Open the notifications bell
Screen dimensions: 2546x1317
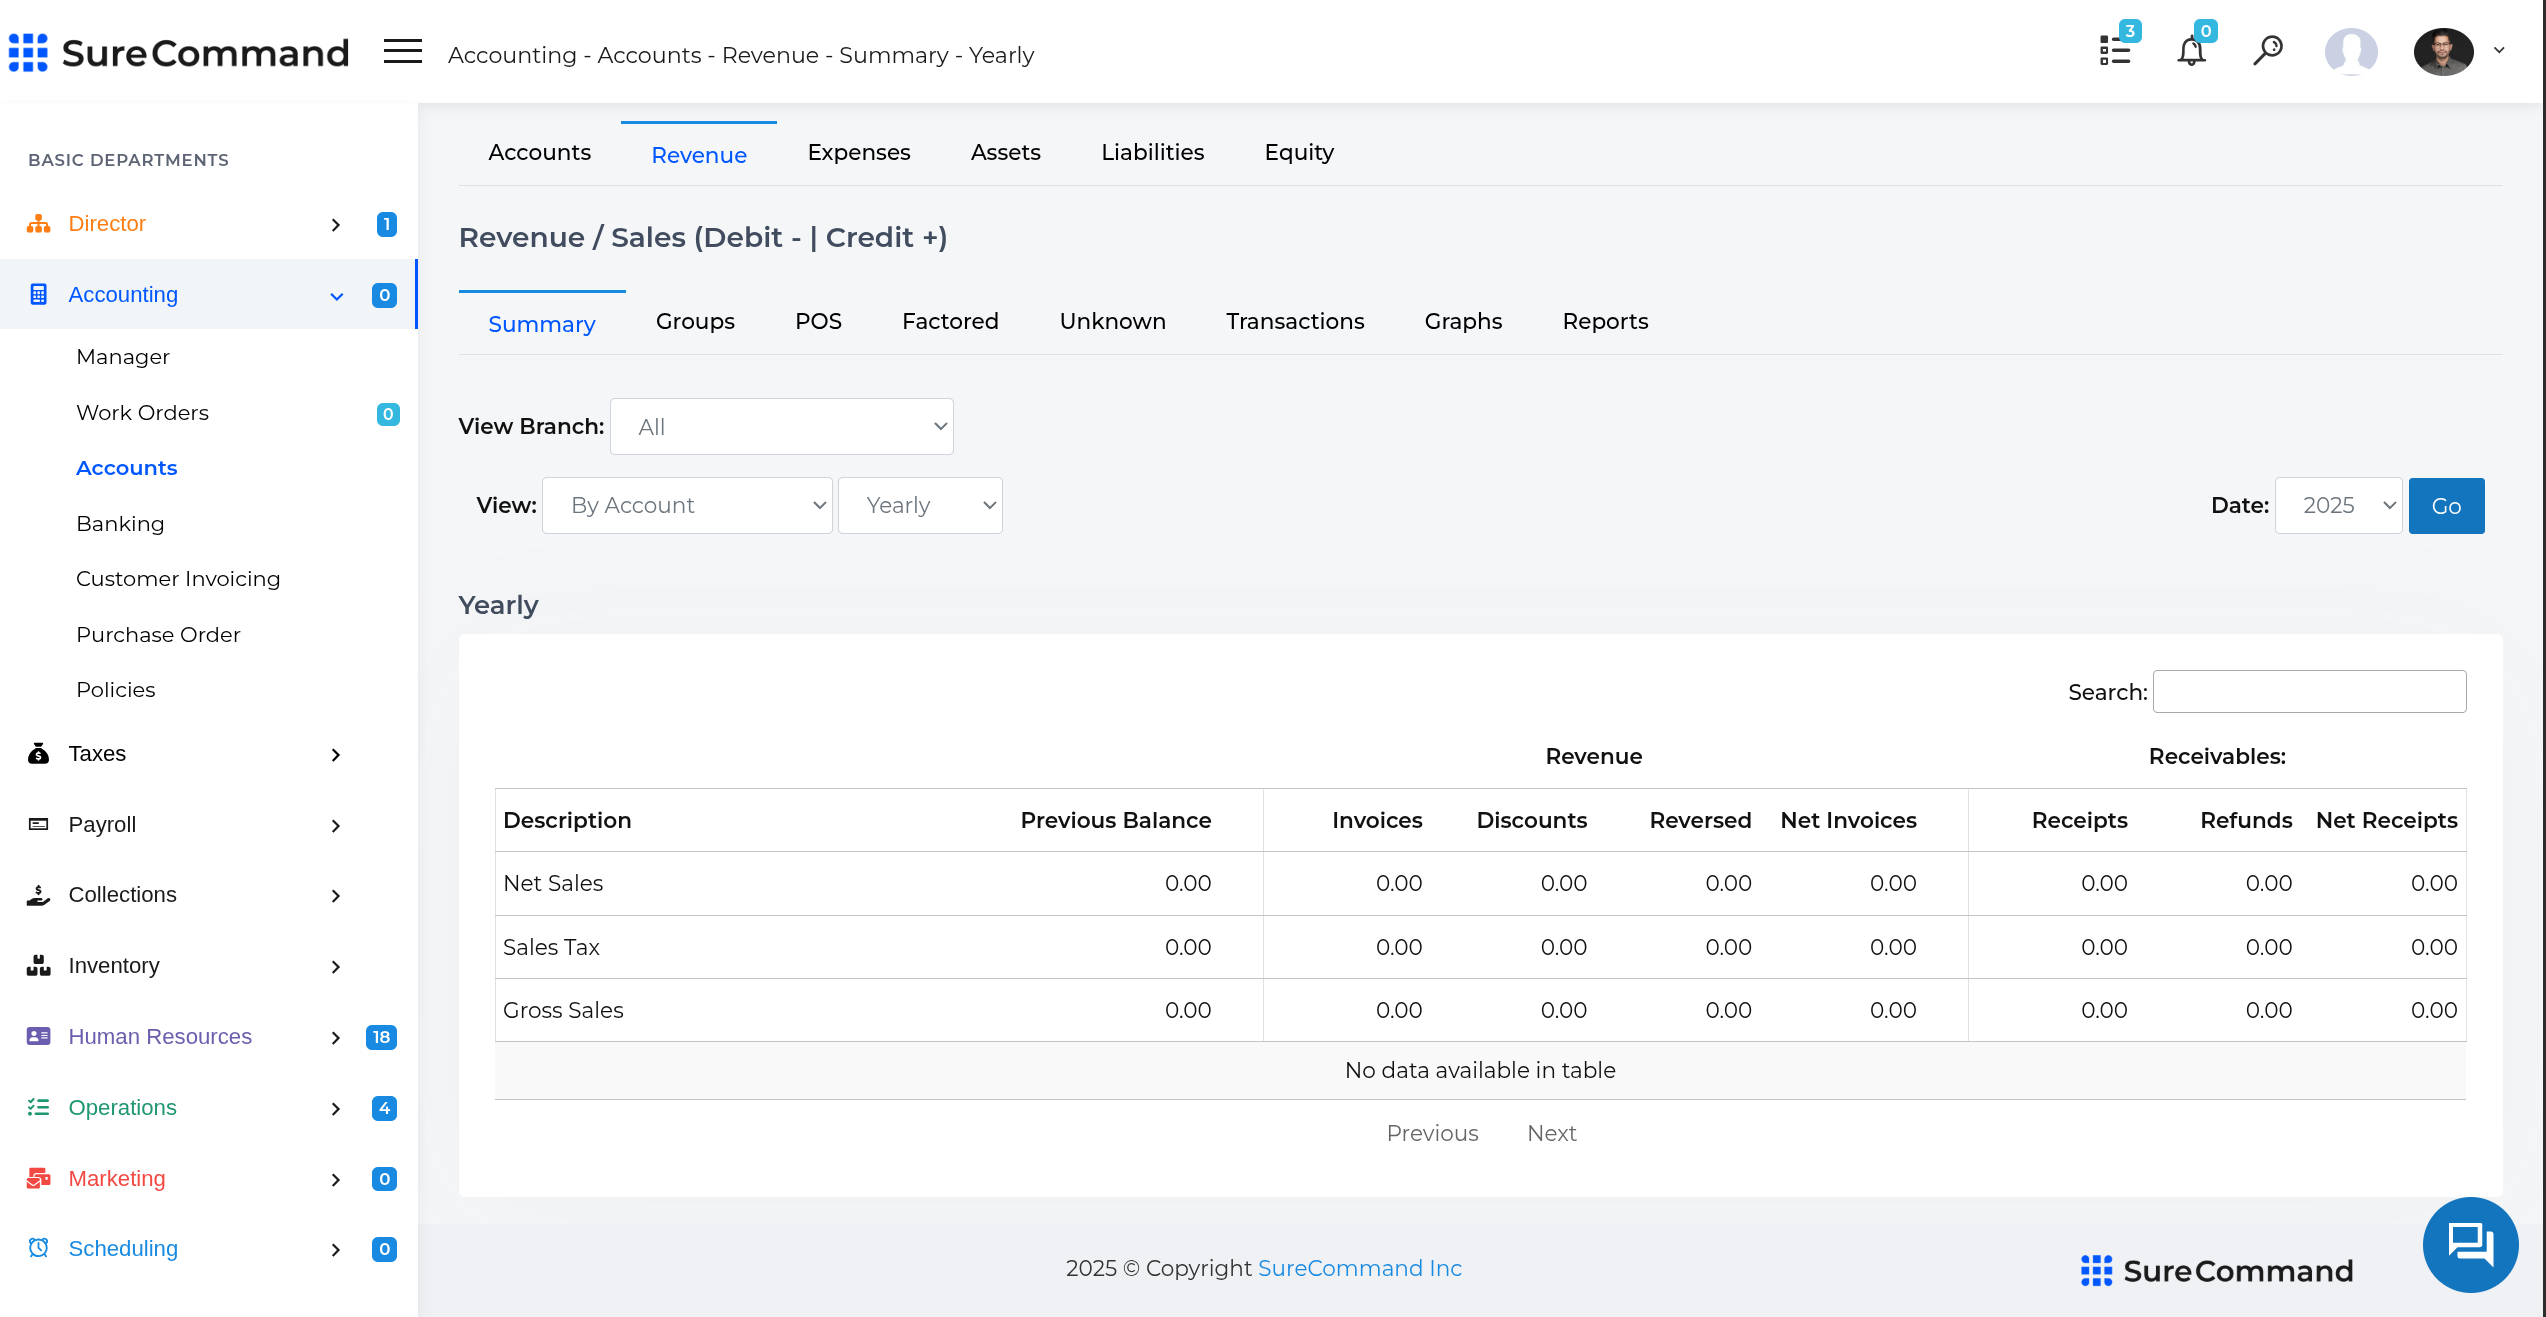pos(2190,51)
